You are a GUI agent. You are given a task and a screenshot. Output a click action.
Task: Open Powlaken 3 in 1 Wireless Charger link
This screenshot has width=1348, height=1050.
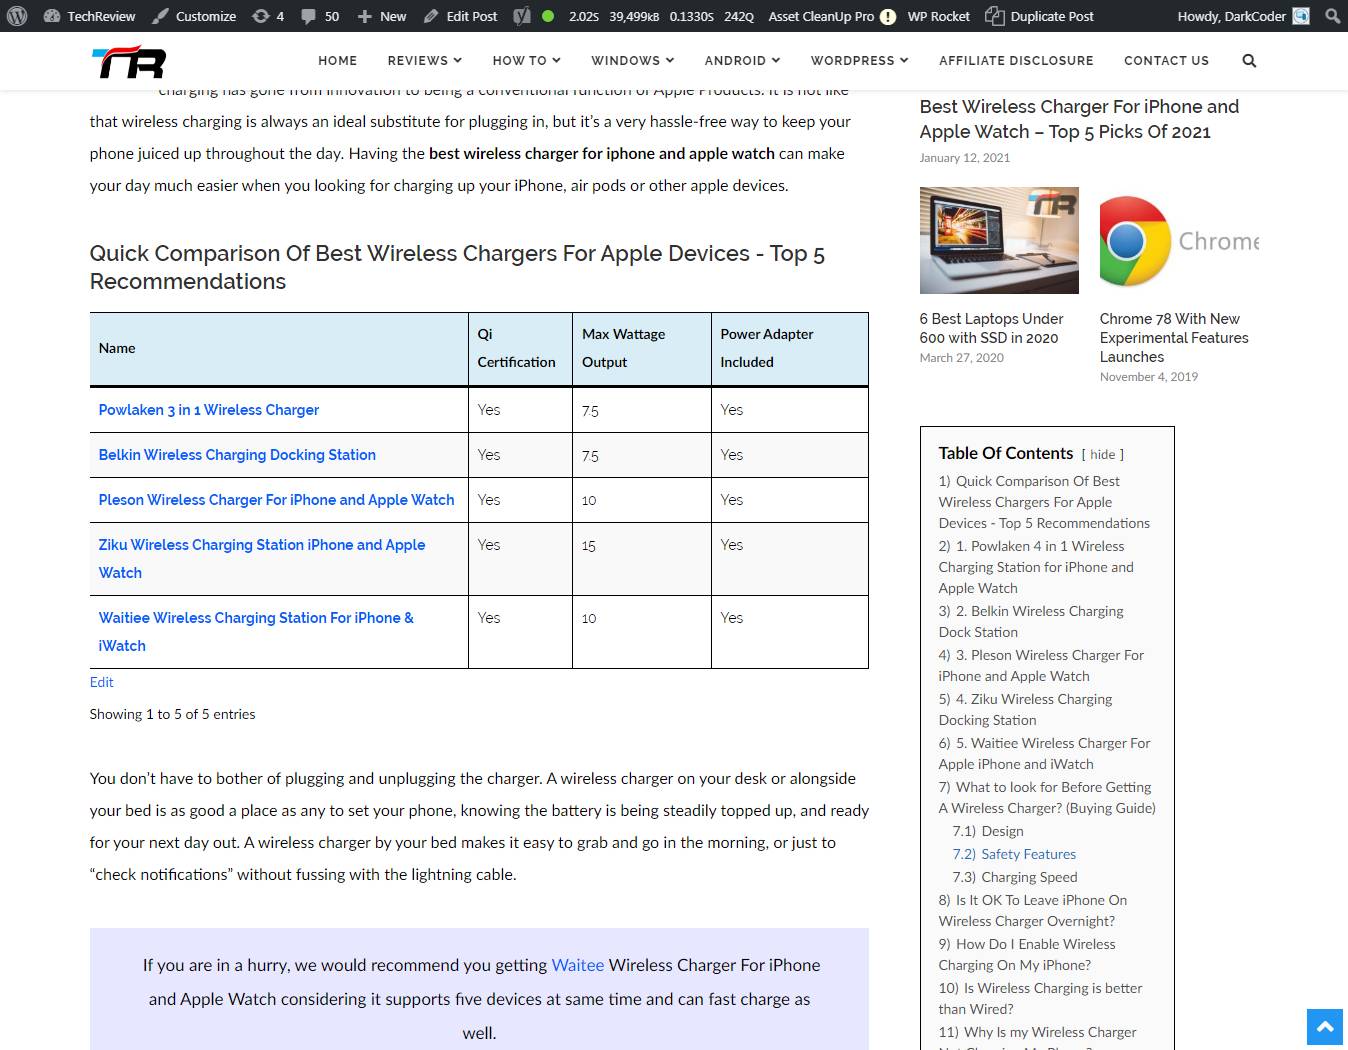(x=209, y=410)
